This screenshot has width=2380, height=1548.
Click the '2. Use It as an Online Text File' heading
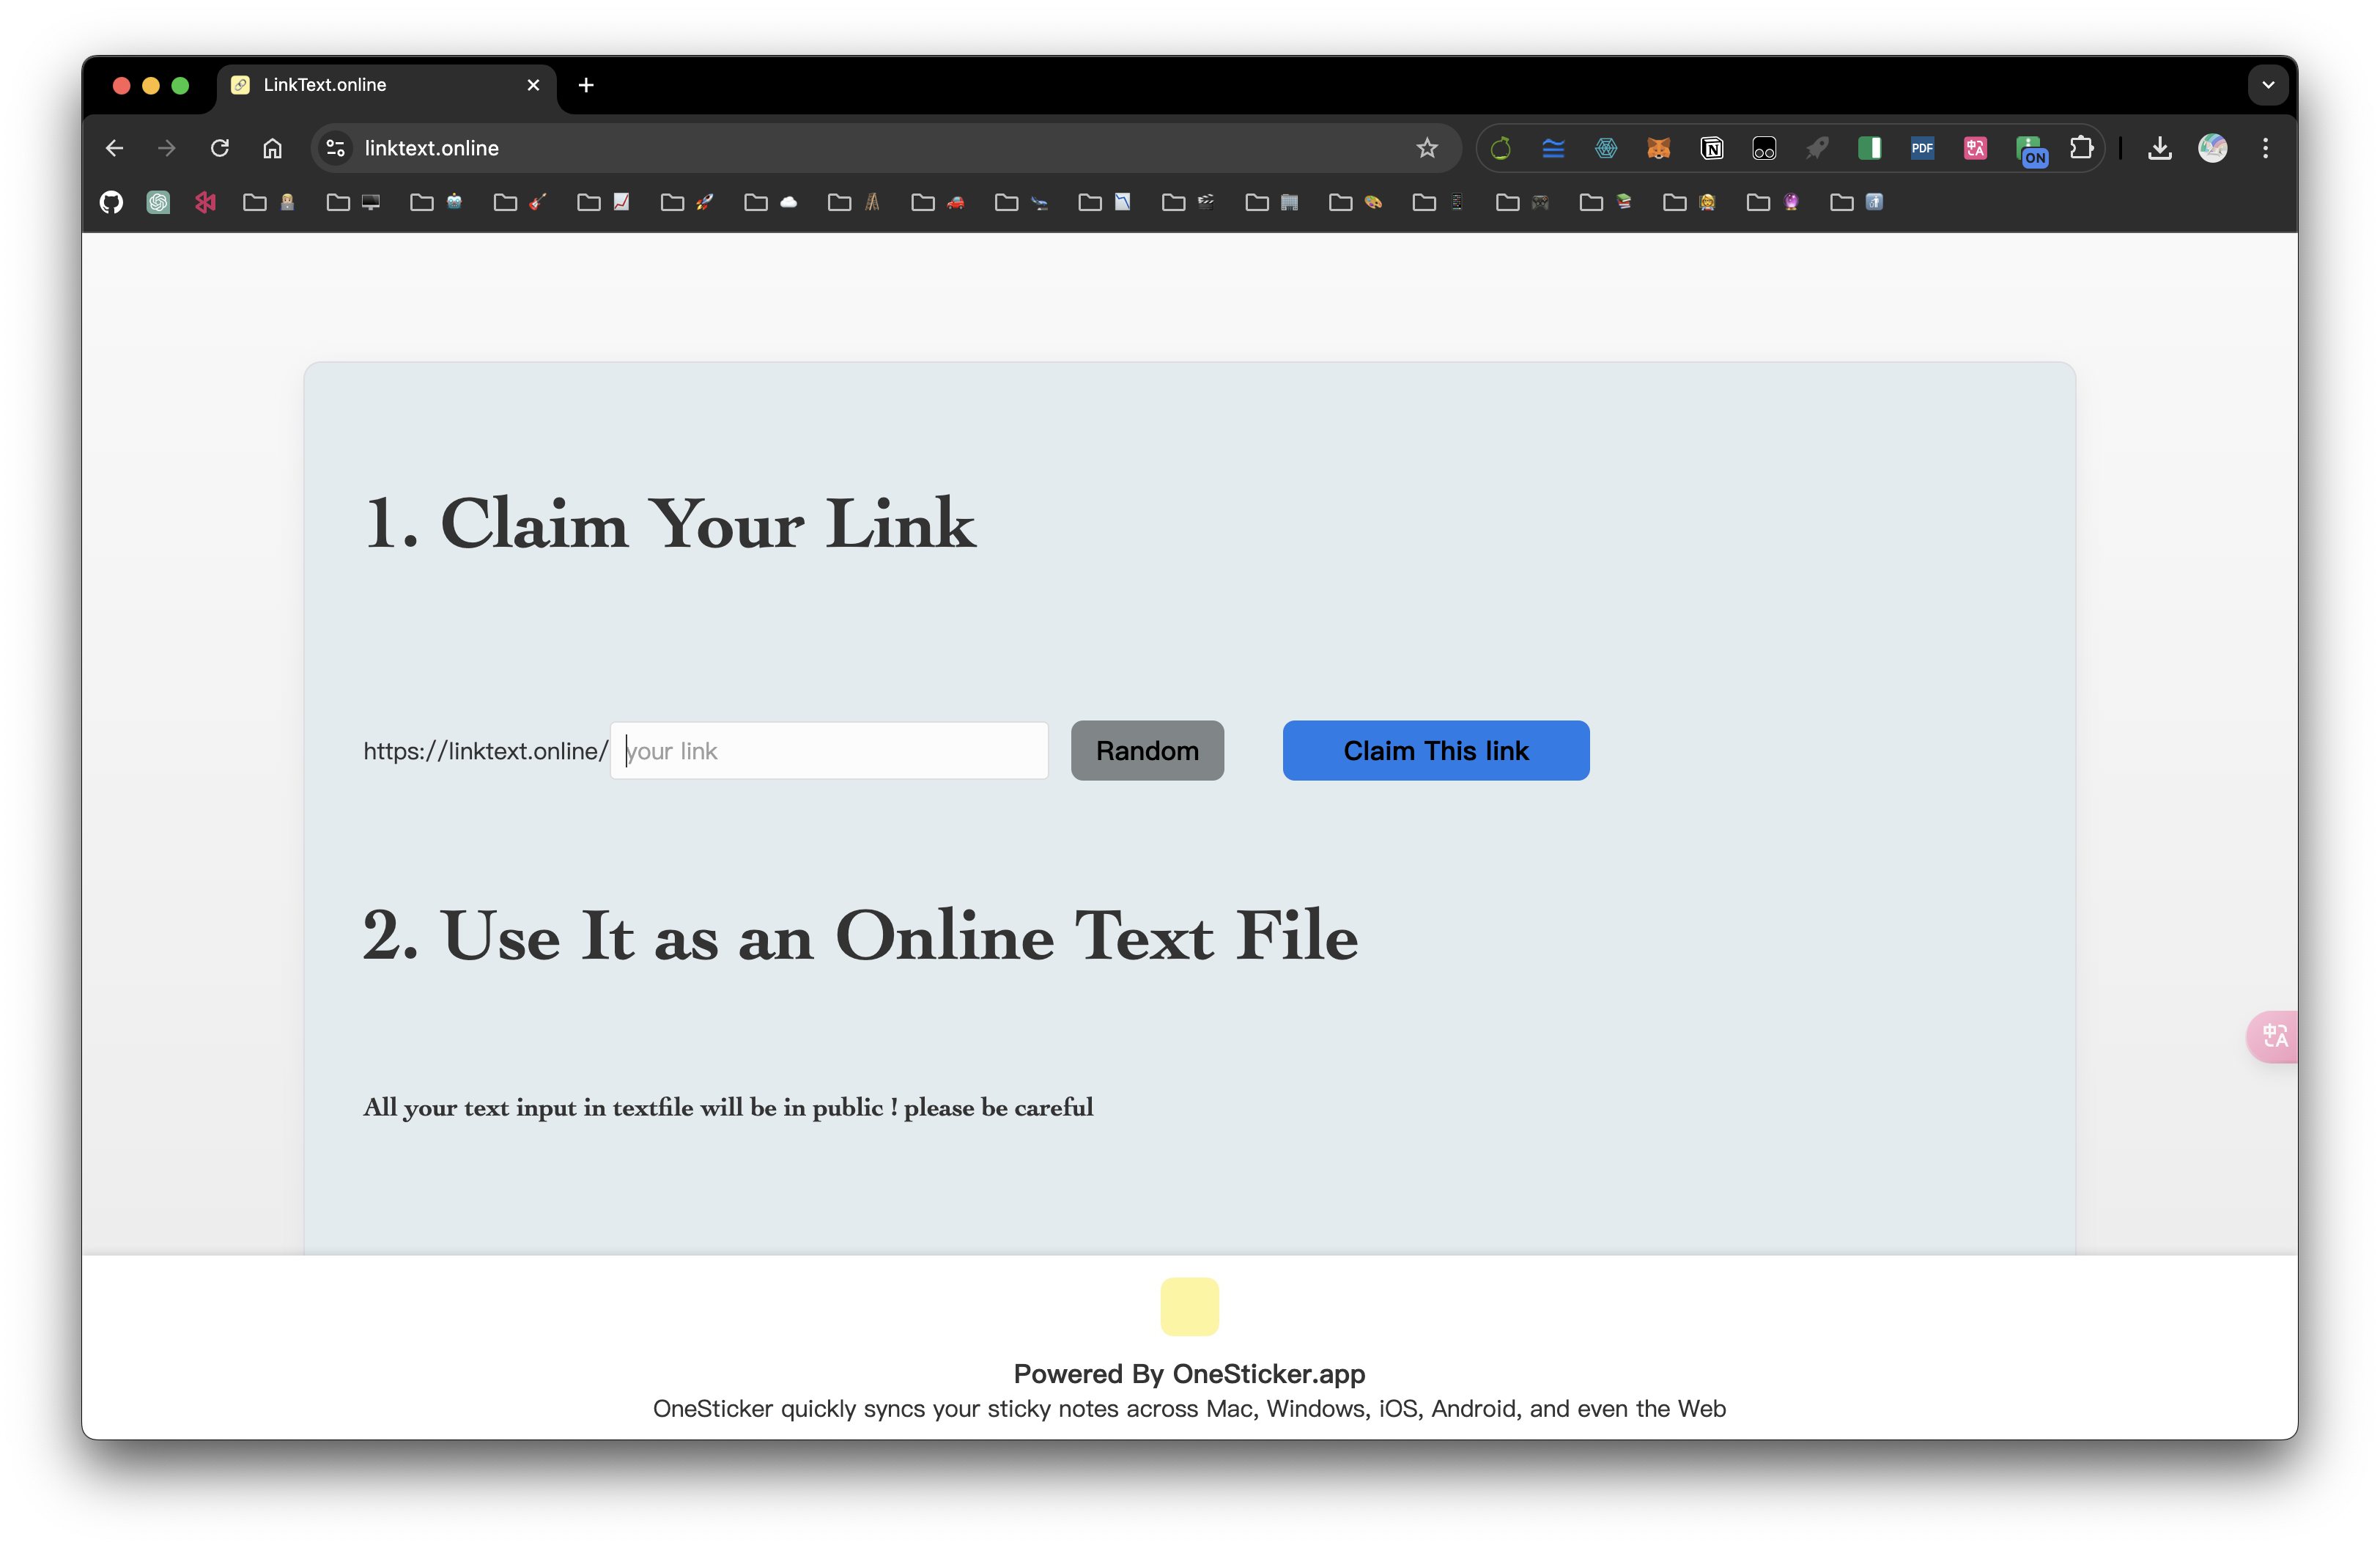tap(860, 936)
